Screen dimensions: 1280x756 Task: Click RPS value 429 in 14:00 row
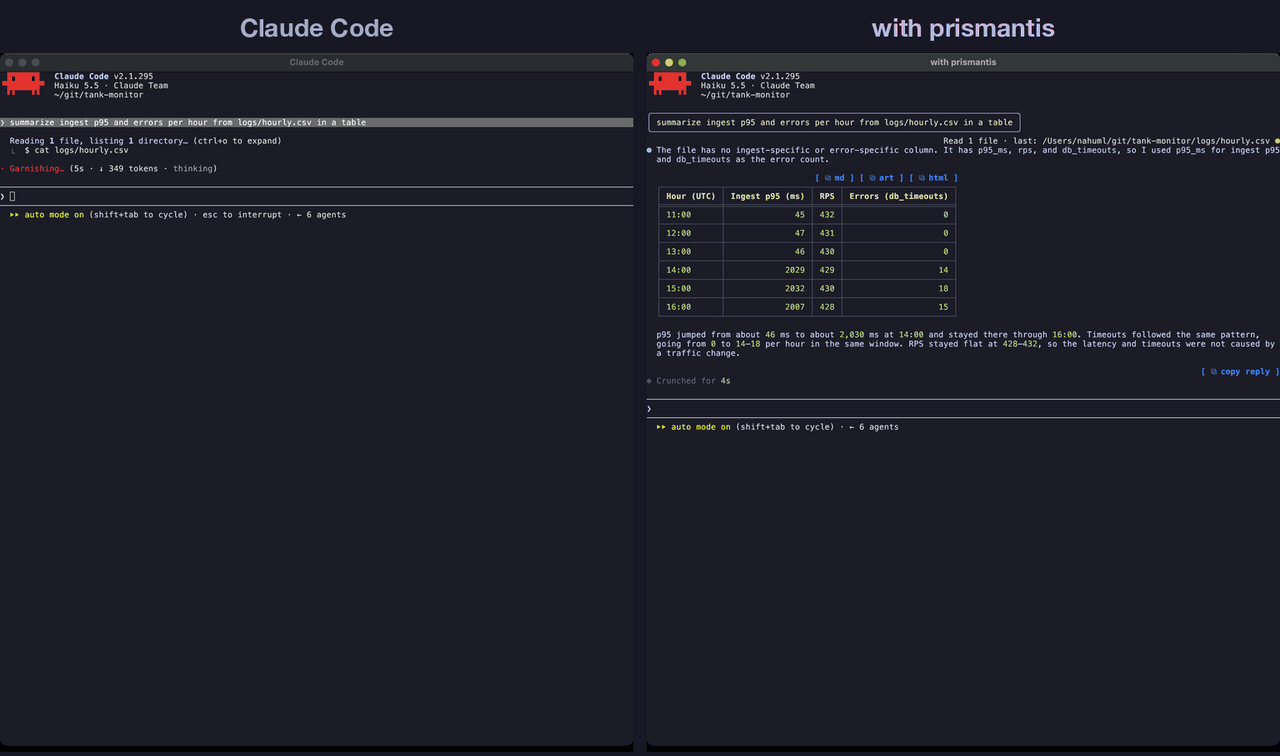pyautogui.click(x=827, y=270)
